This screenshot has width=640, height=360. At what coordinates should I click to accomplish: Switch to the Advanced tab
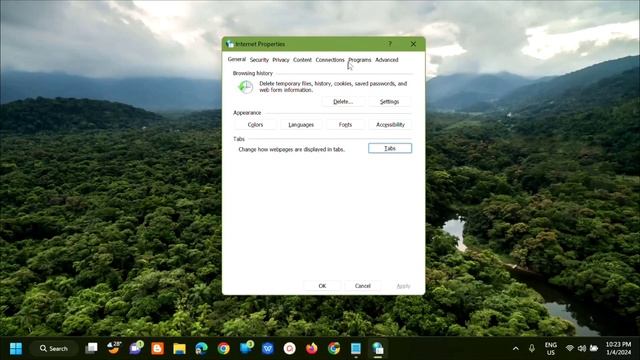(387, 60)
